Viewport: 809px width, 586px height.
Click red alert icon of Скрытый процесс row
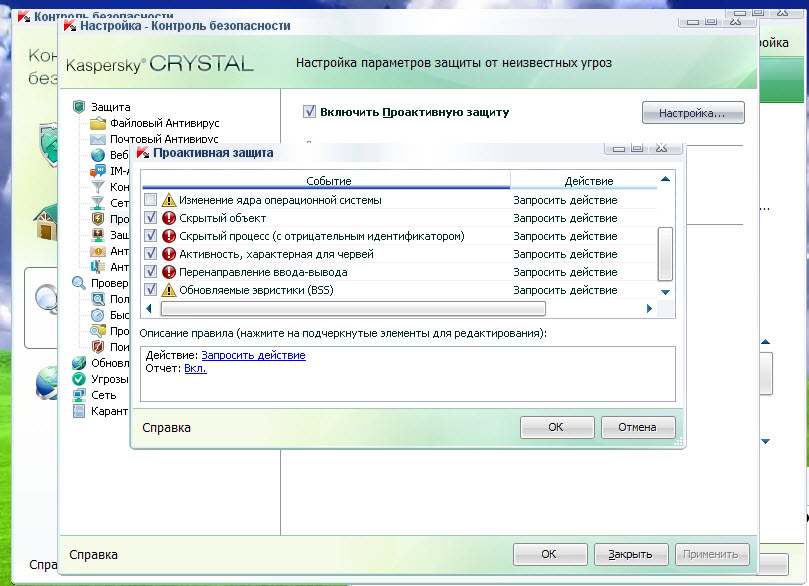[x=169, y=236]
